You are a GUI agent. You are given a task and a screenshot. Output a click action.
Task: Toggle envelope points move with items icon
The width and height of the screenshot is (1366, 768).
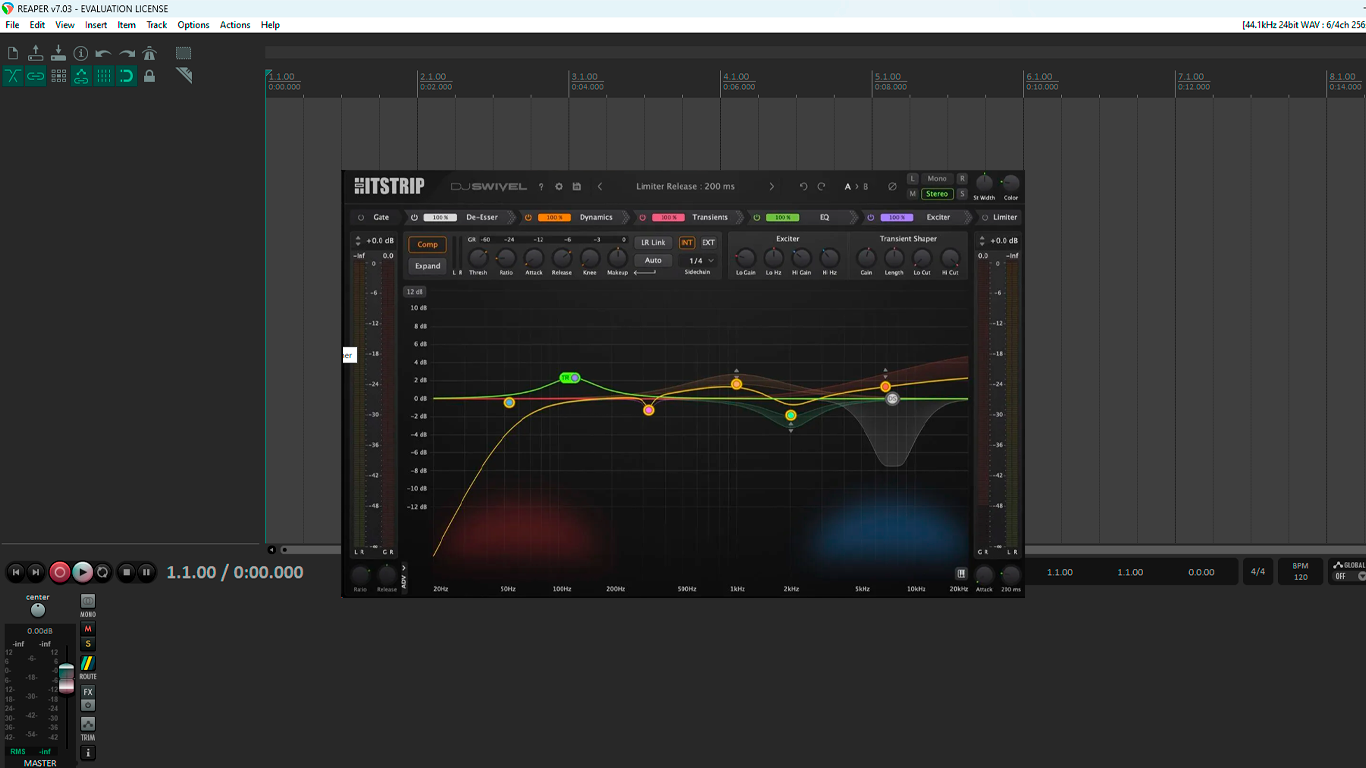[81, 76]
